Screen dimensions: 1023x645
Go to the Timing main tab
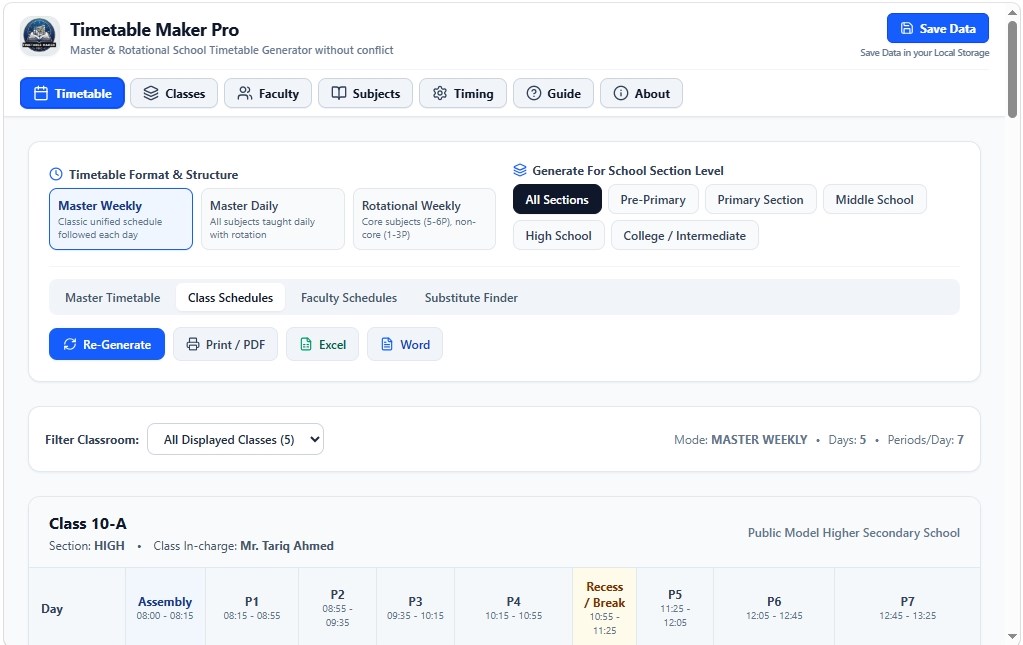tap(463, 93)
